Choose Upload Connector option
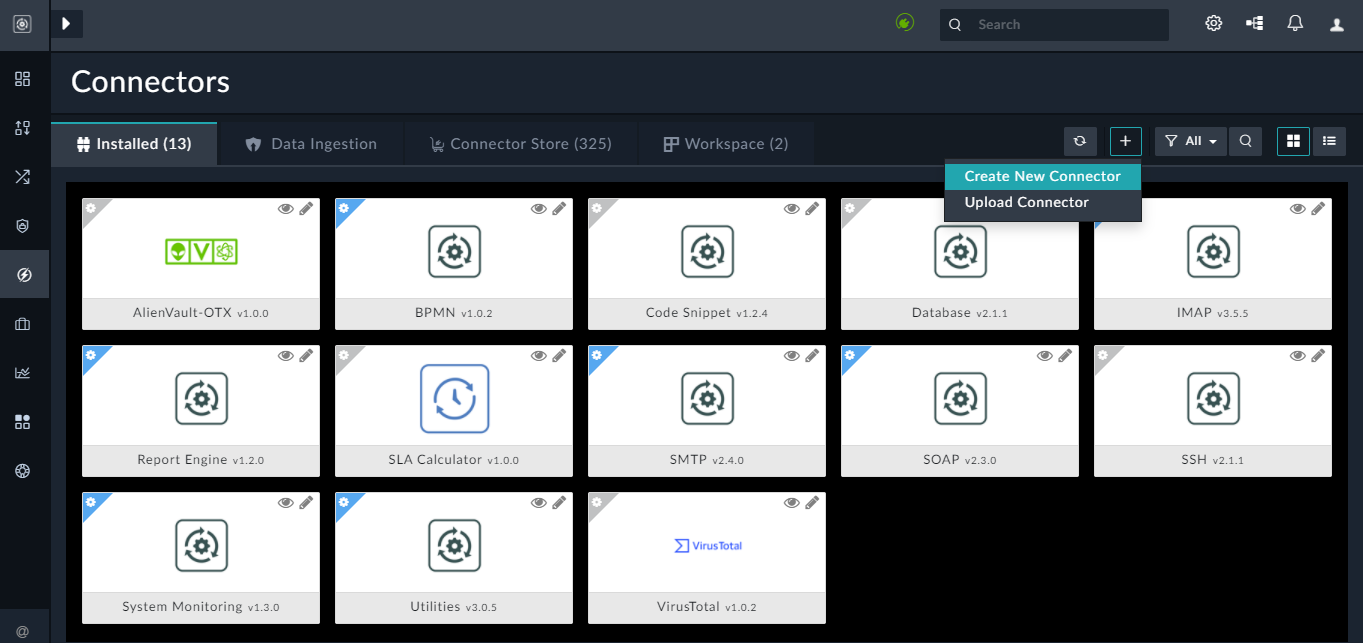1363x643 pixels. (1026, 202)
